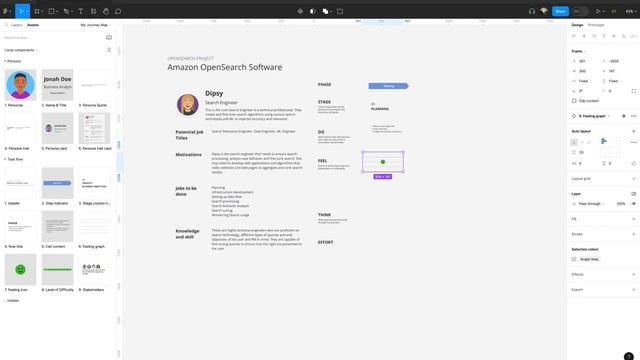Click the search magnifier icon in left panel
This screenshot has width=640, height=360.
click(x=6, y=25)
